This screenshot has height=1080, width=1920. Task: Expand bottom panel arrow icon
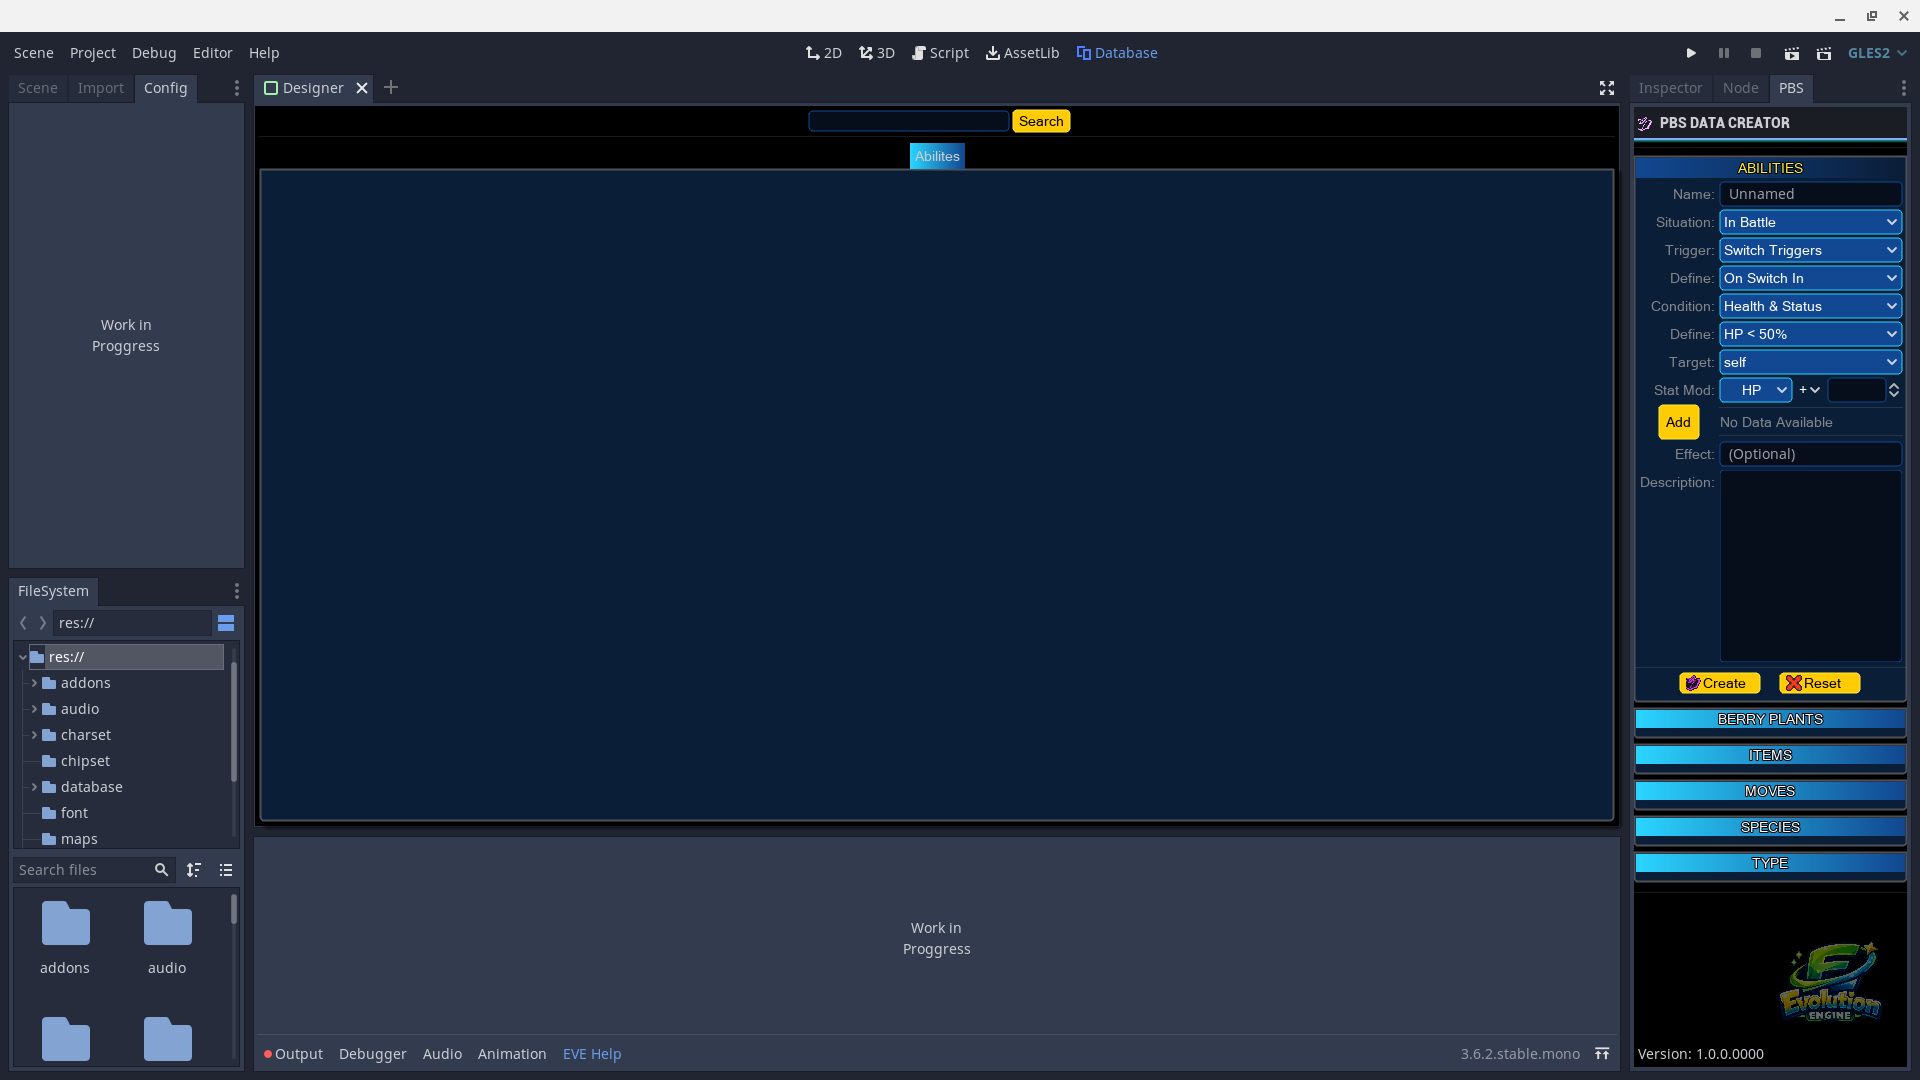1602,1054
